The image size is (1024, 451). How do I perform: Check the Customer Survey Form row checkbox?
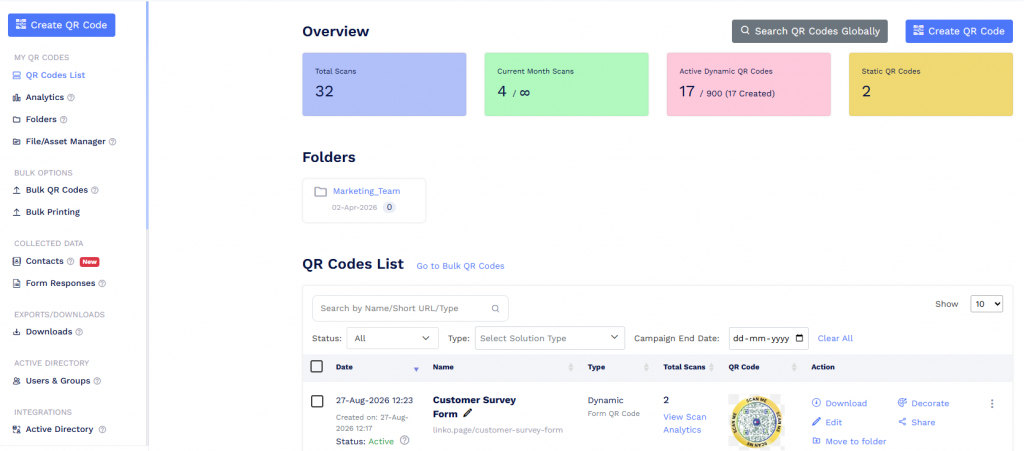tap(317, 401)
